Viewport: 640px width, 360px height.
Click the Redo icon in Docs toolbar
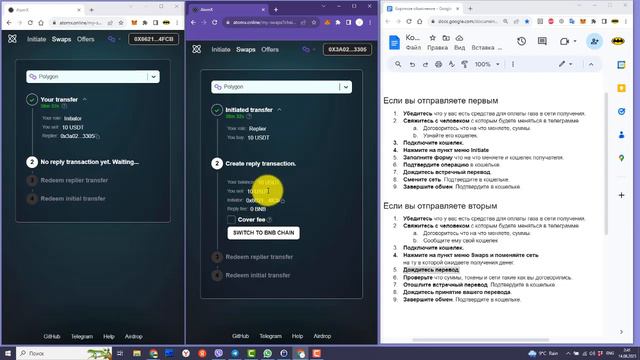tap(425, 64)
